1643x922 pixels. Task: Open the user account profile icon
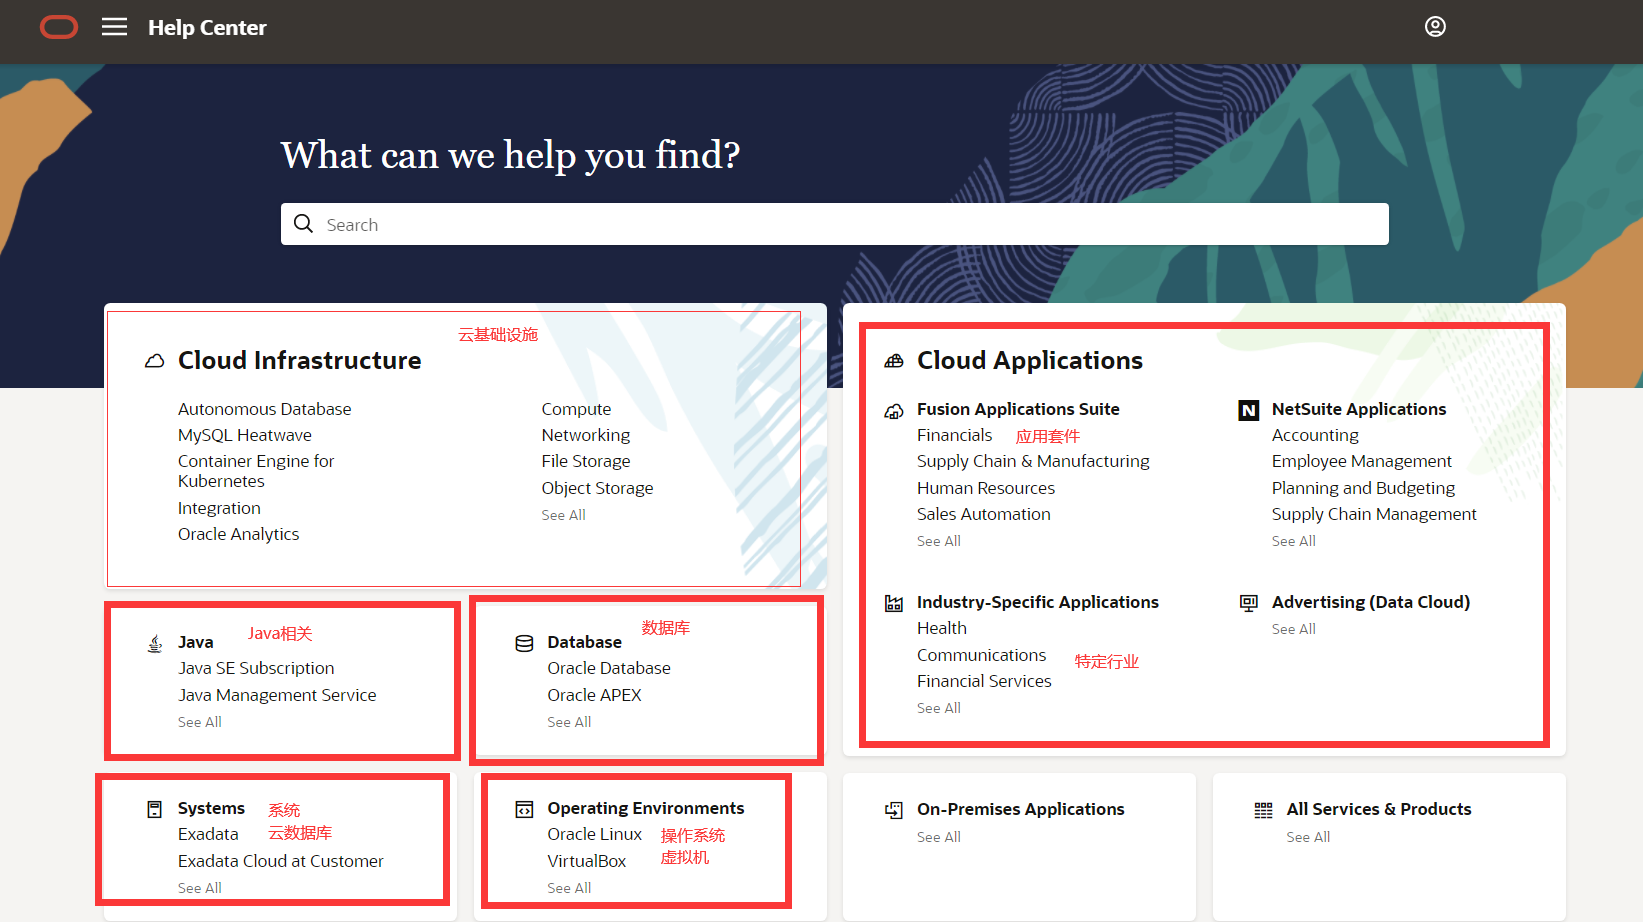point(1435,27)
